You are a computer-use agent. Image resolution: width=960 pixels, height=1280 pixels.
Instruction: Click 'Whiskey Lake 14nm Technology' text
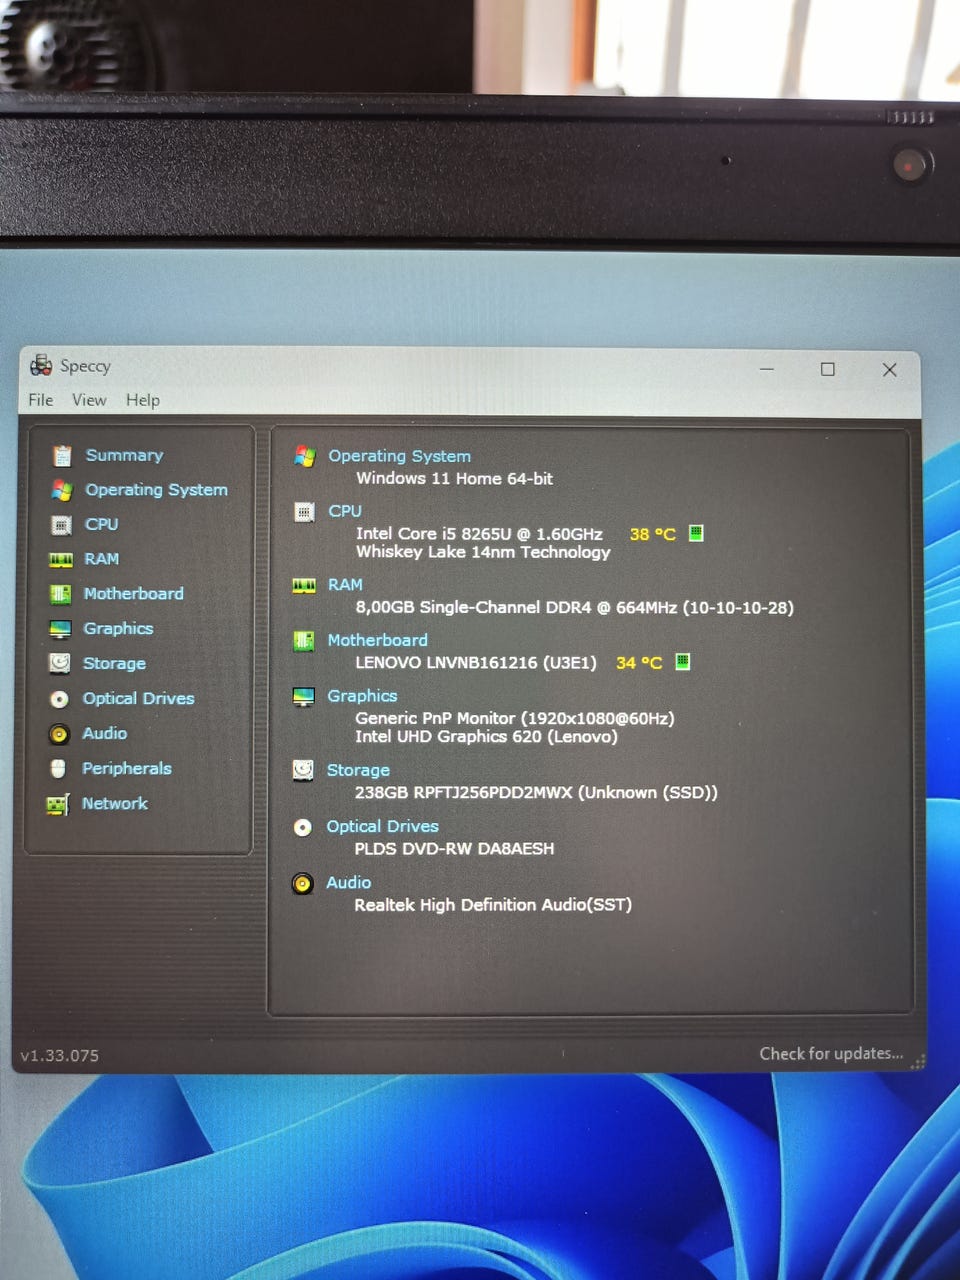(483, 552)
